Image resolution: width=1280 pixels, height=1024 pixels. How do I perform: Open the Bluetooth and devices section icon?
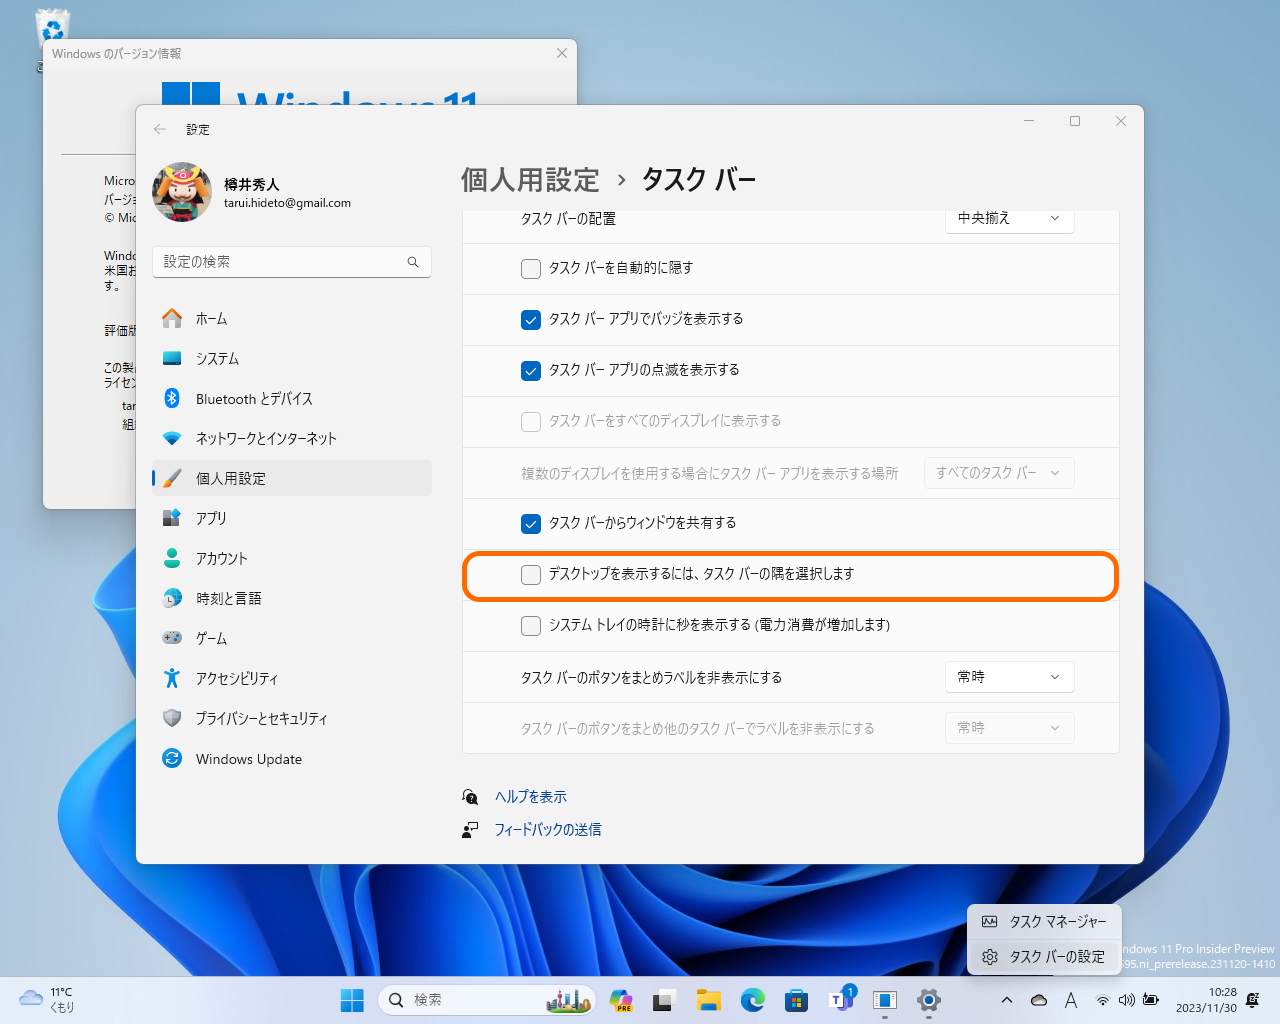[x=171, y=398]
